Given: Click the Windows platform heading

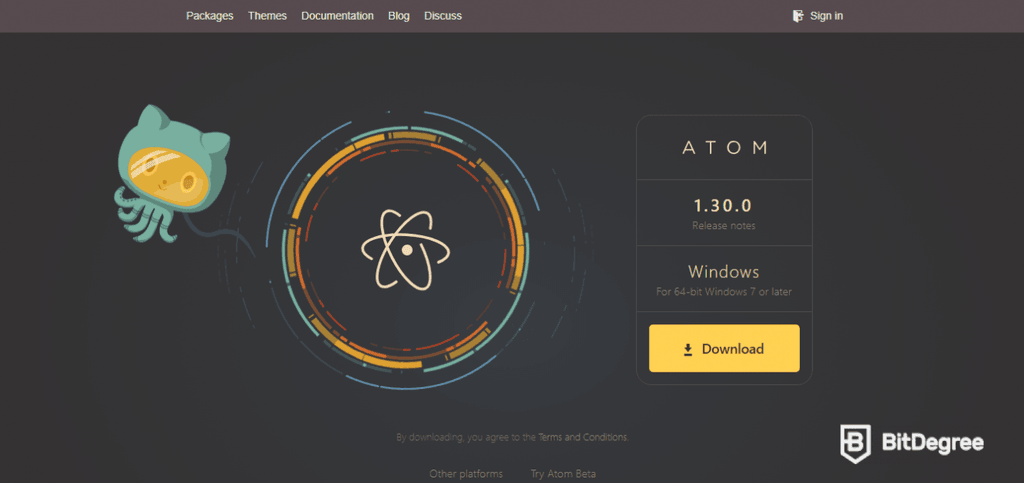Looking at the screenshot, I should tap(723, 272).
